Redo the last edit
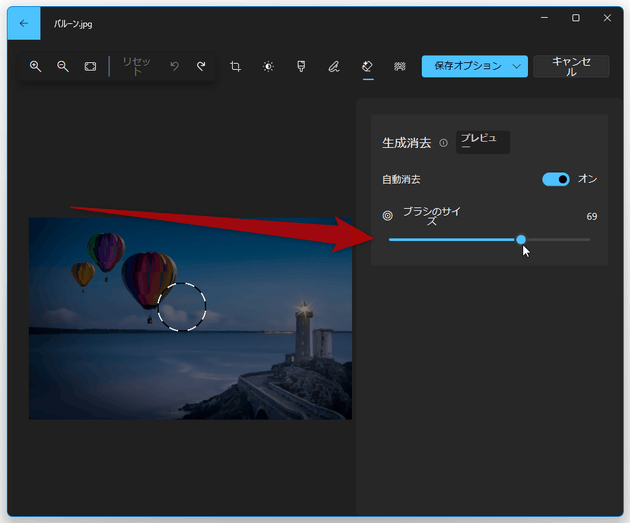 pos(201,66)
